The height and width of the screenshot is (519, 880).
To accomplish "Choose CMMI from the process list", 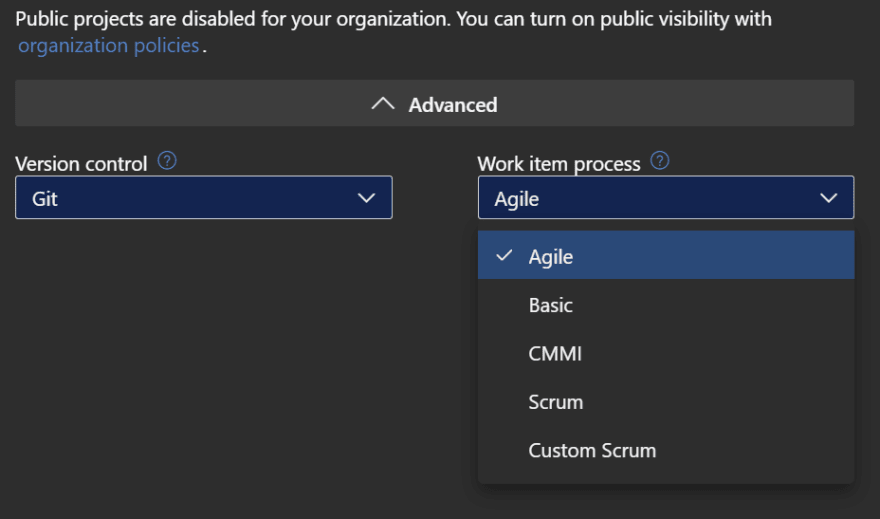I will coord(666,353).
